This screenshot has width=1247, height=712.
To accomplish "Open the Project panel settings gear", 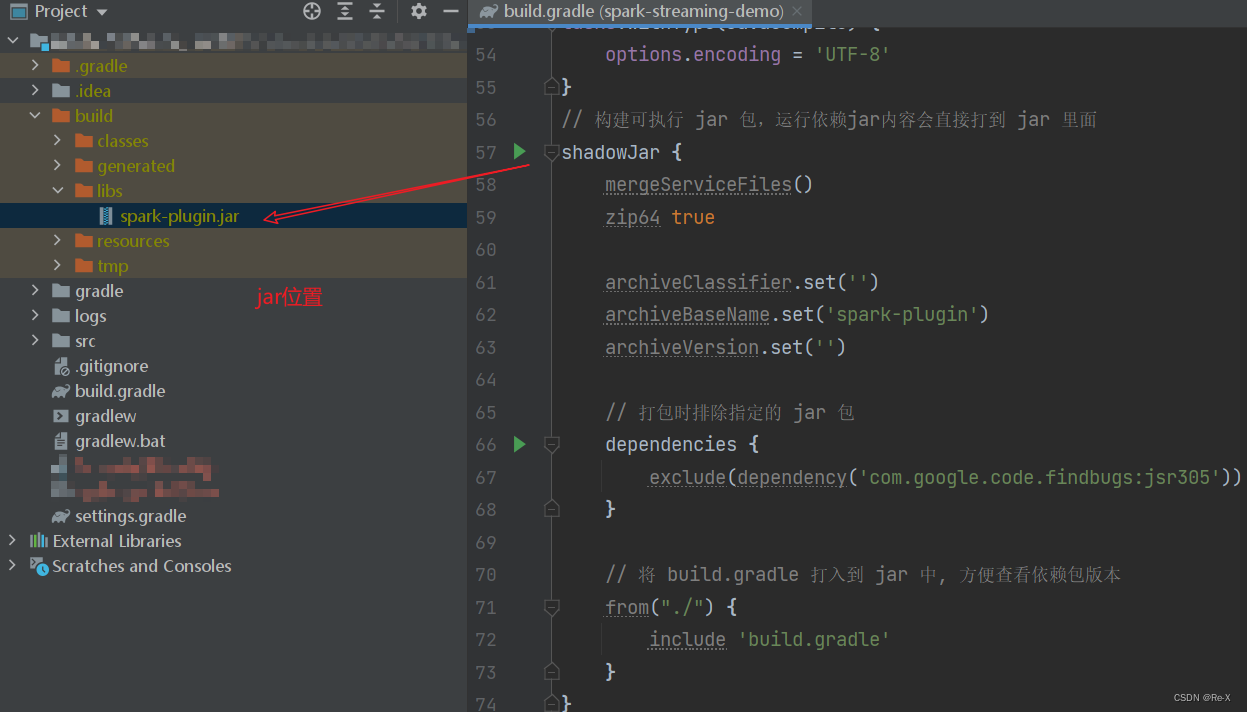I will [x=419, y=11].
